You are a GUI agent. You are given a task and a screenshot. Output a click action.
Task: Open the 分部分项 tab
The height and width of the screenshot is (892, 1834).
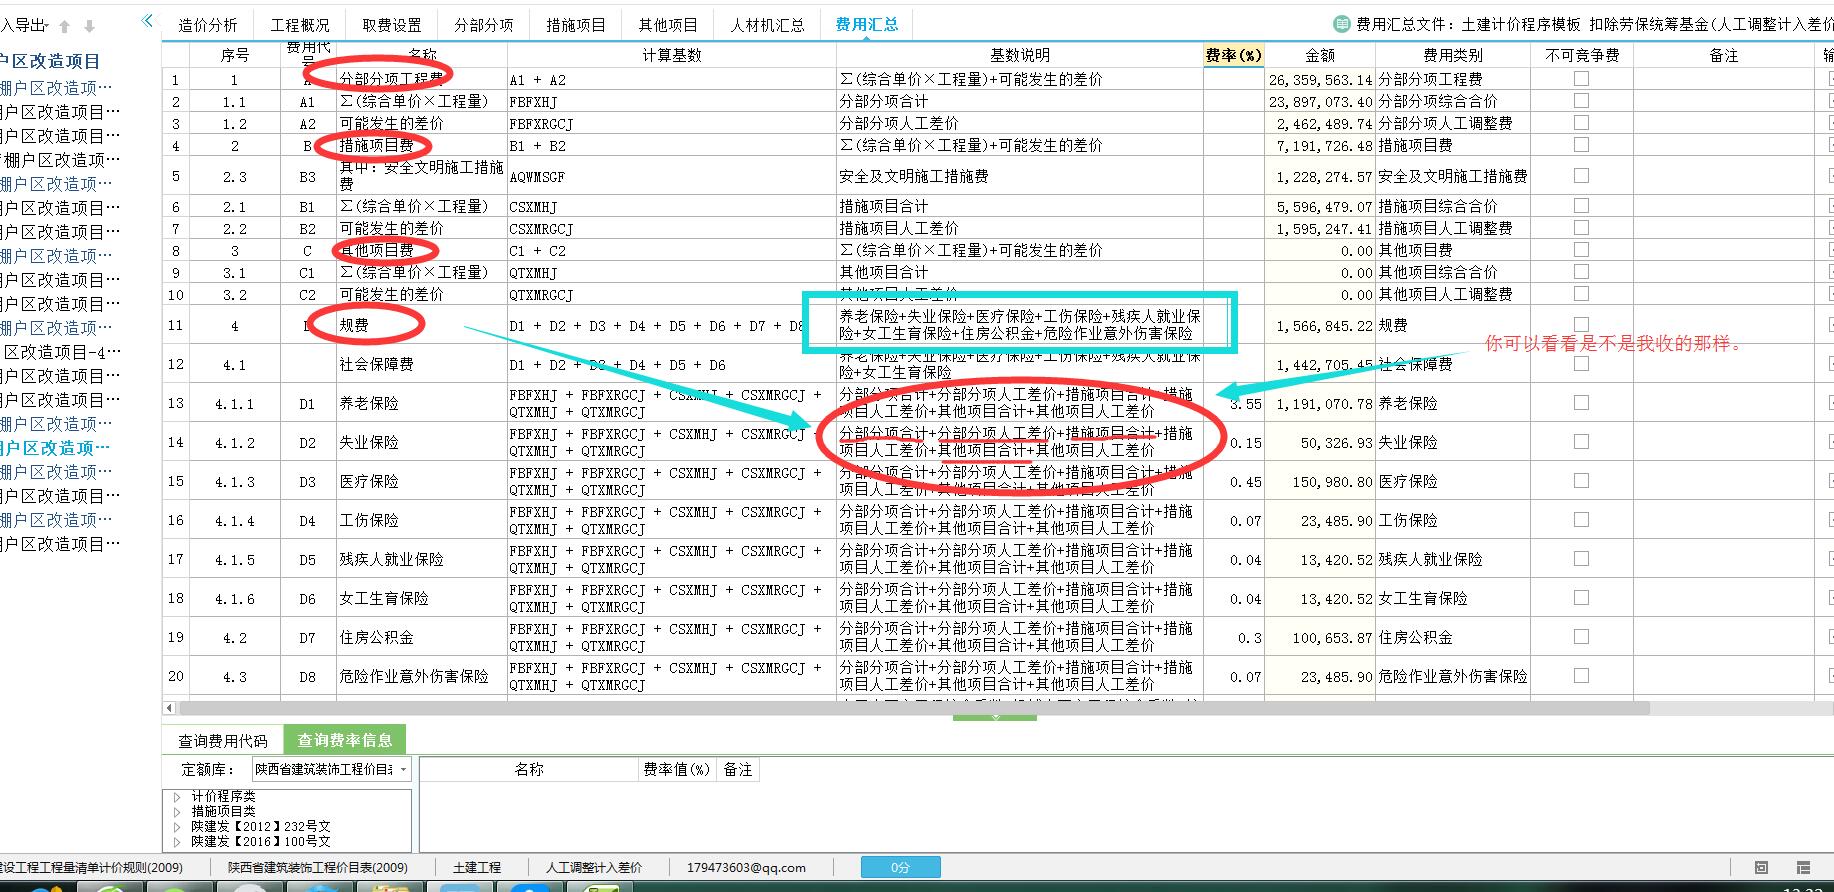(x=484, y=25)
